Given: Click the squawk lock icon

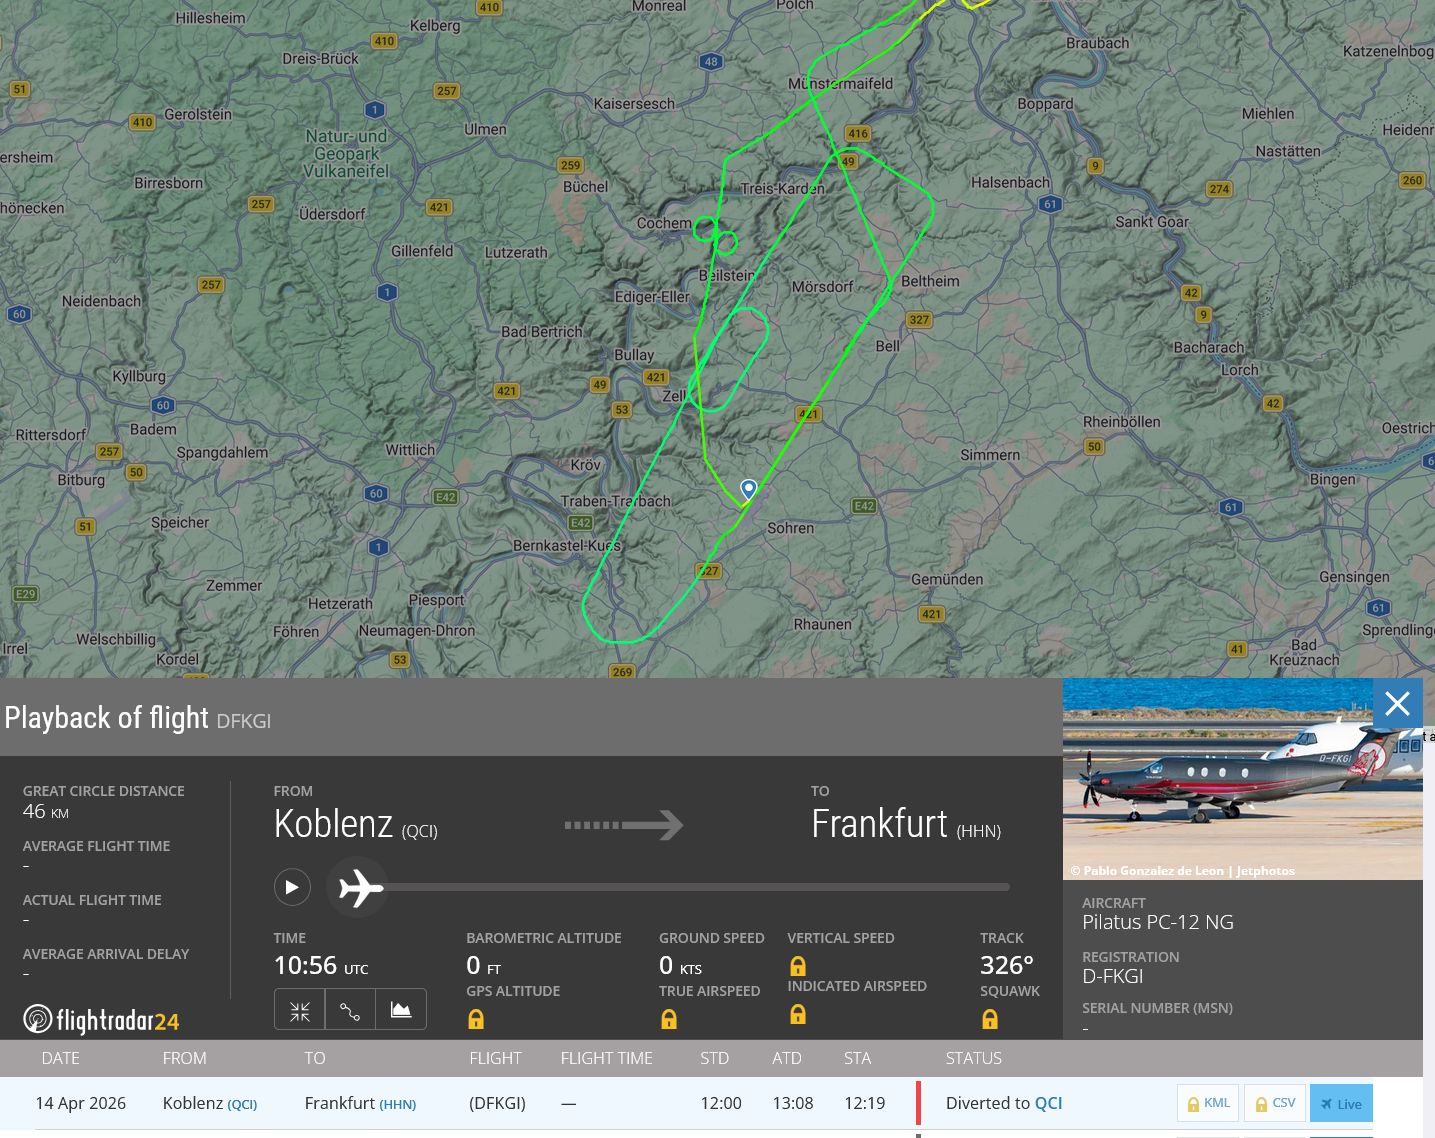Looking at the screenshot, I should [990, 1019].
